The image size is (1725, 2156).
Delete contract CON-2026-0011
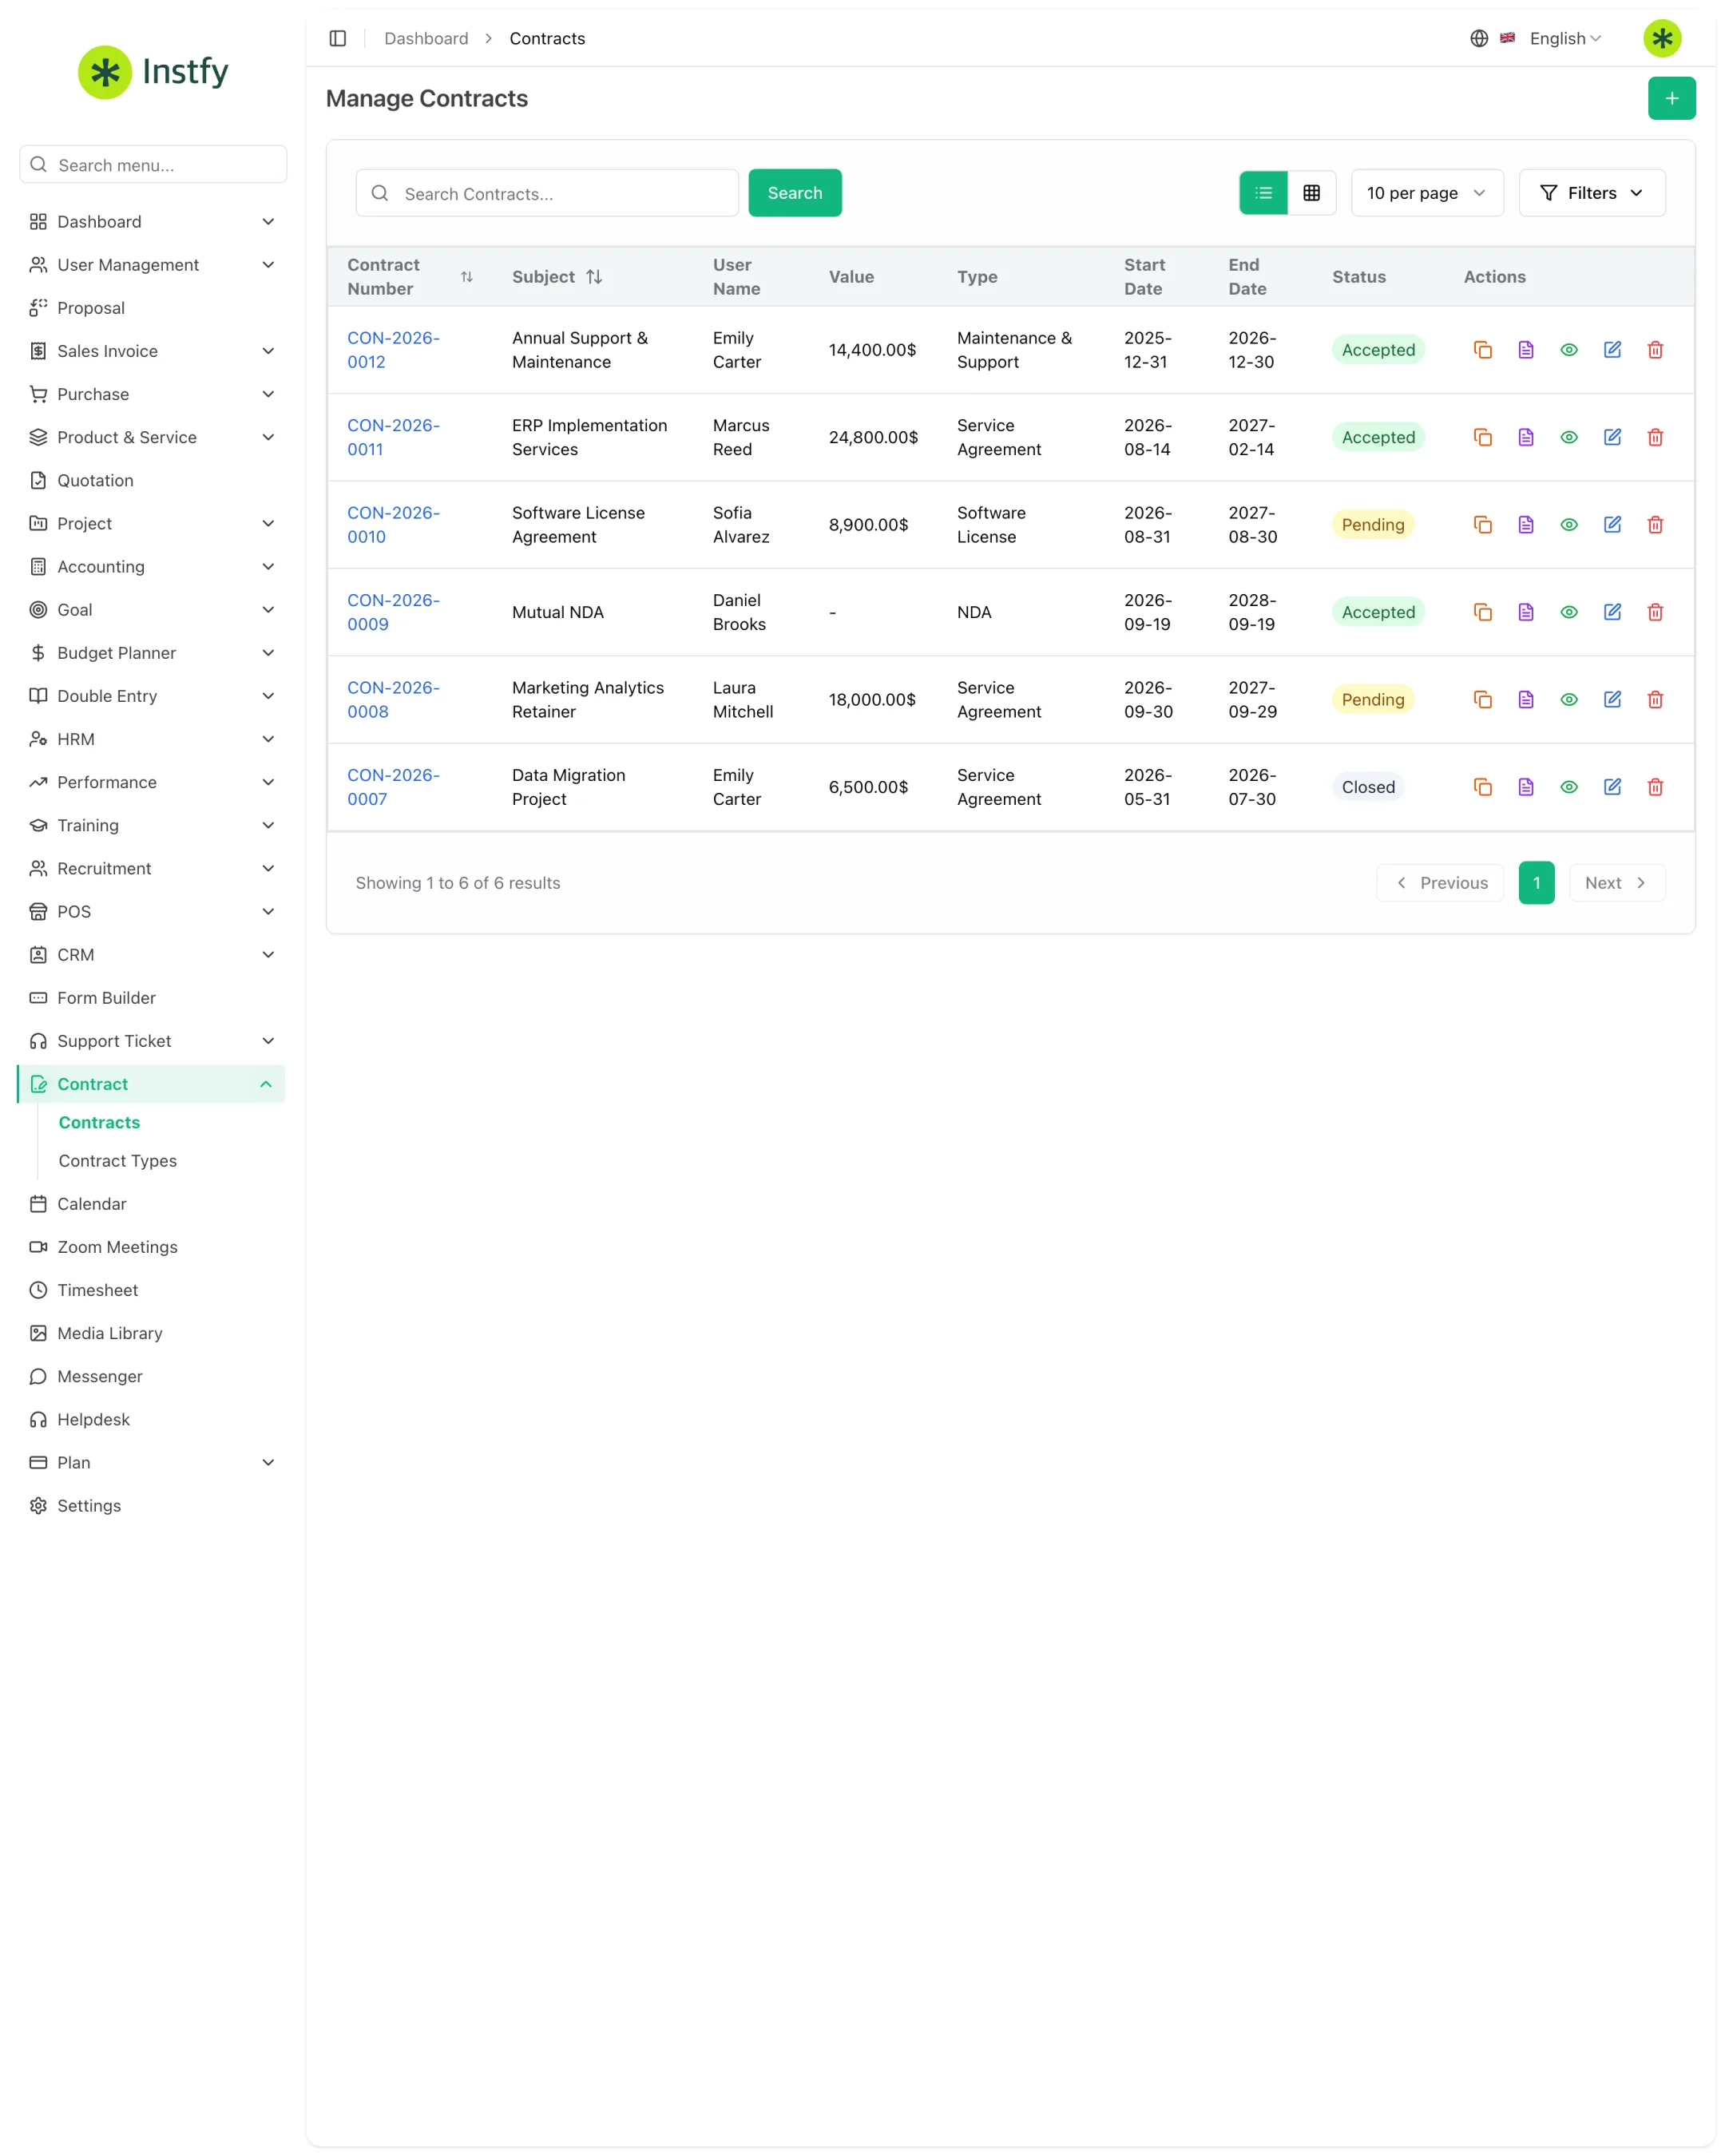coord(1655,437)
